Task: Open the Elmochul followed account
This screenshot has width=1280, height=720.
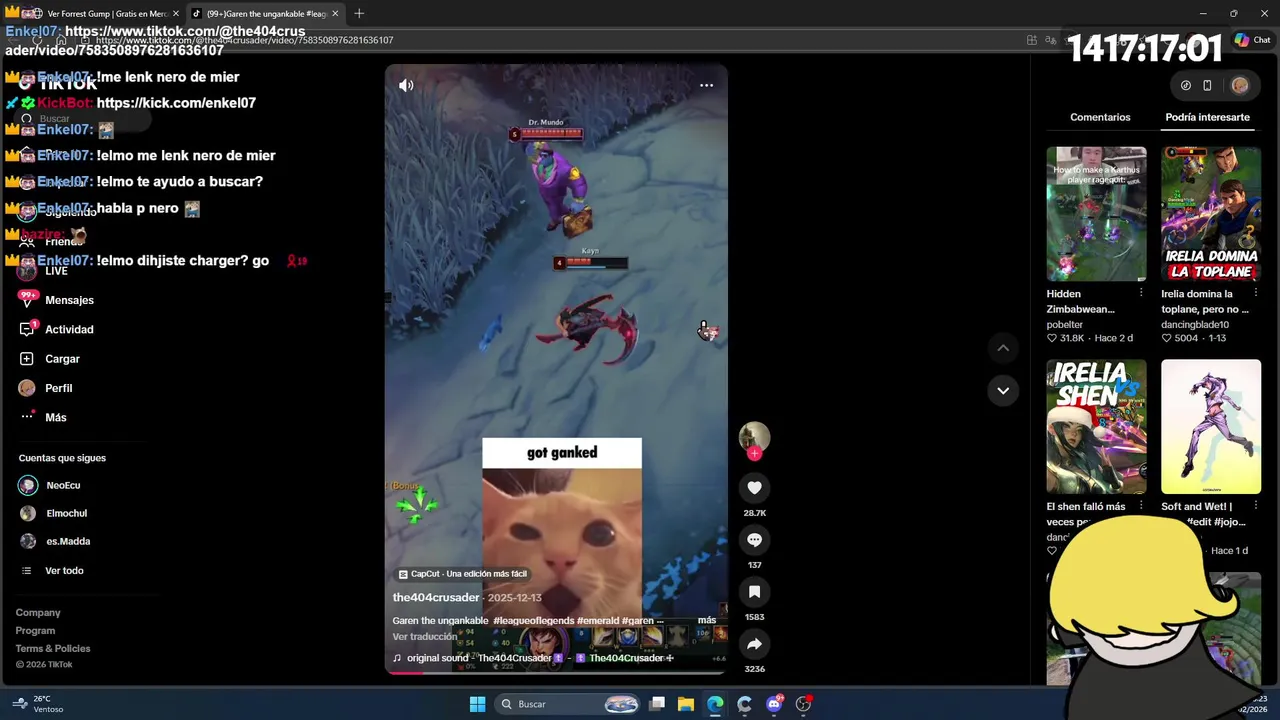Action: (66, 513)
